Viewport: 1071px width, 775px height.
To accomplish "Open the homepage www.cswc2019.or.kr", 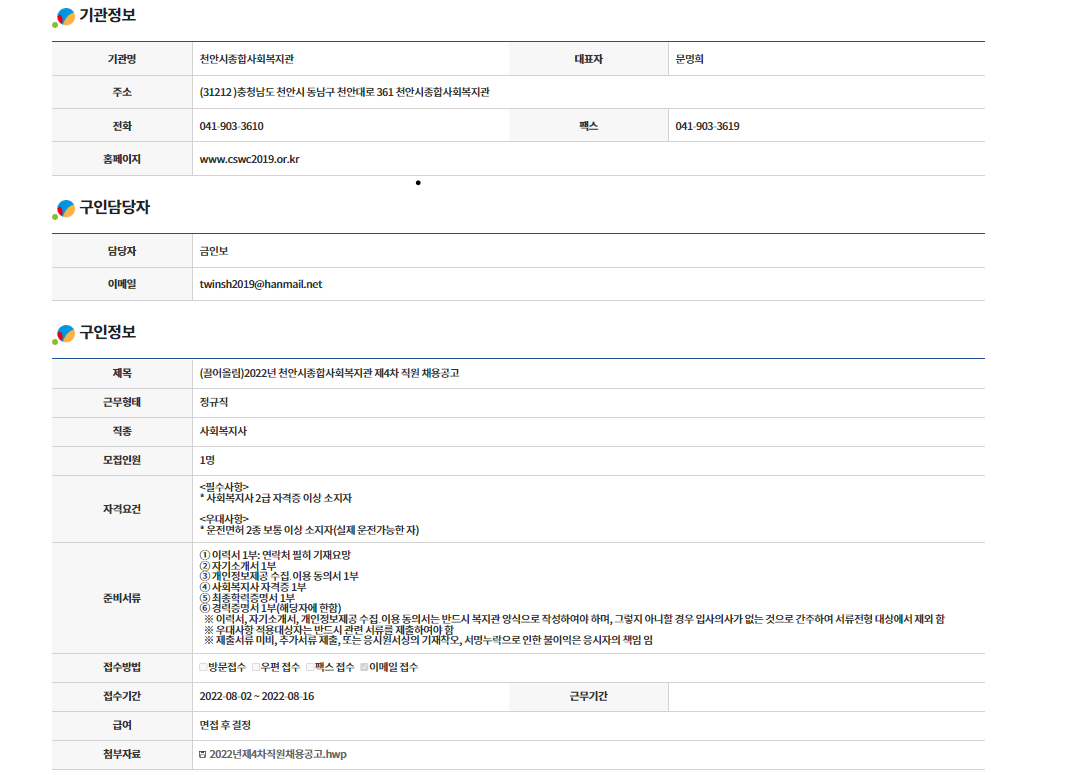I will [x=249, y=159].
